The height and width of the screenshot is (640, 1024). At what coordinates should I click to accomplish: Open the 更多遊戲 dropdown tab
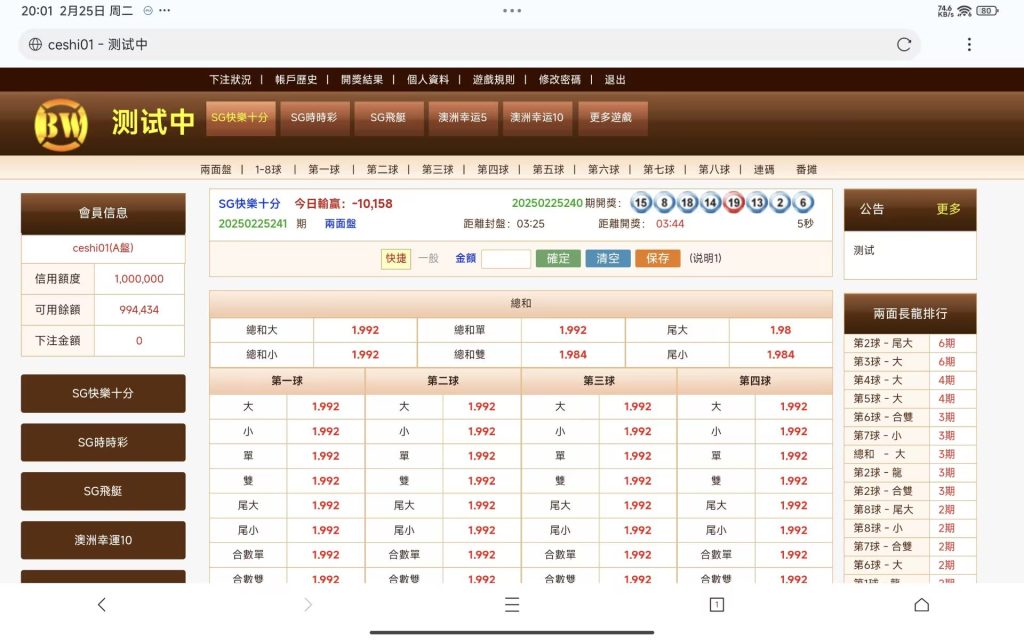click(x=612, y=118)
